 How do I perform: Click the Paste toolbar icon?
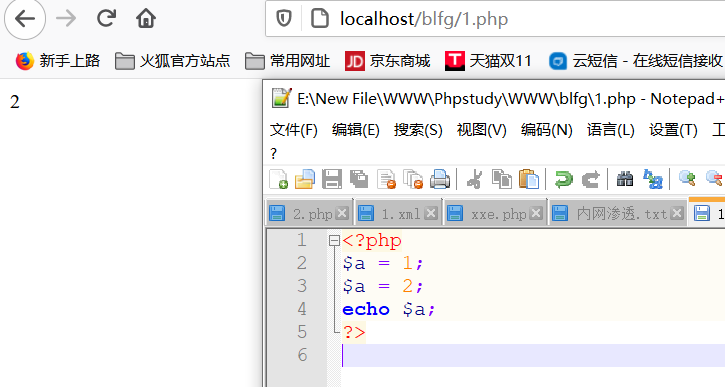click(x=528, y=179)
